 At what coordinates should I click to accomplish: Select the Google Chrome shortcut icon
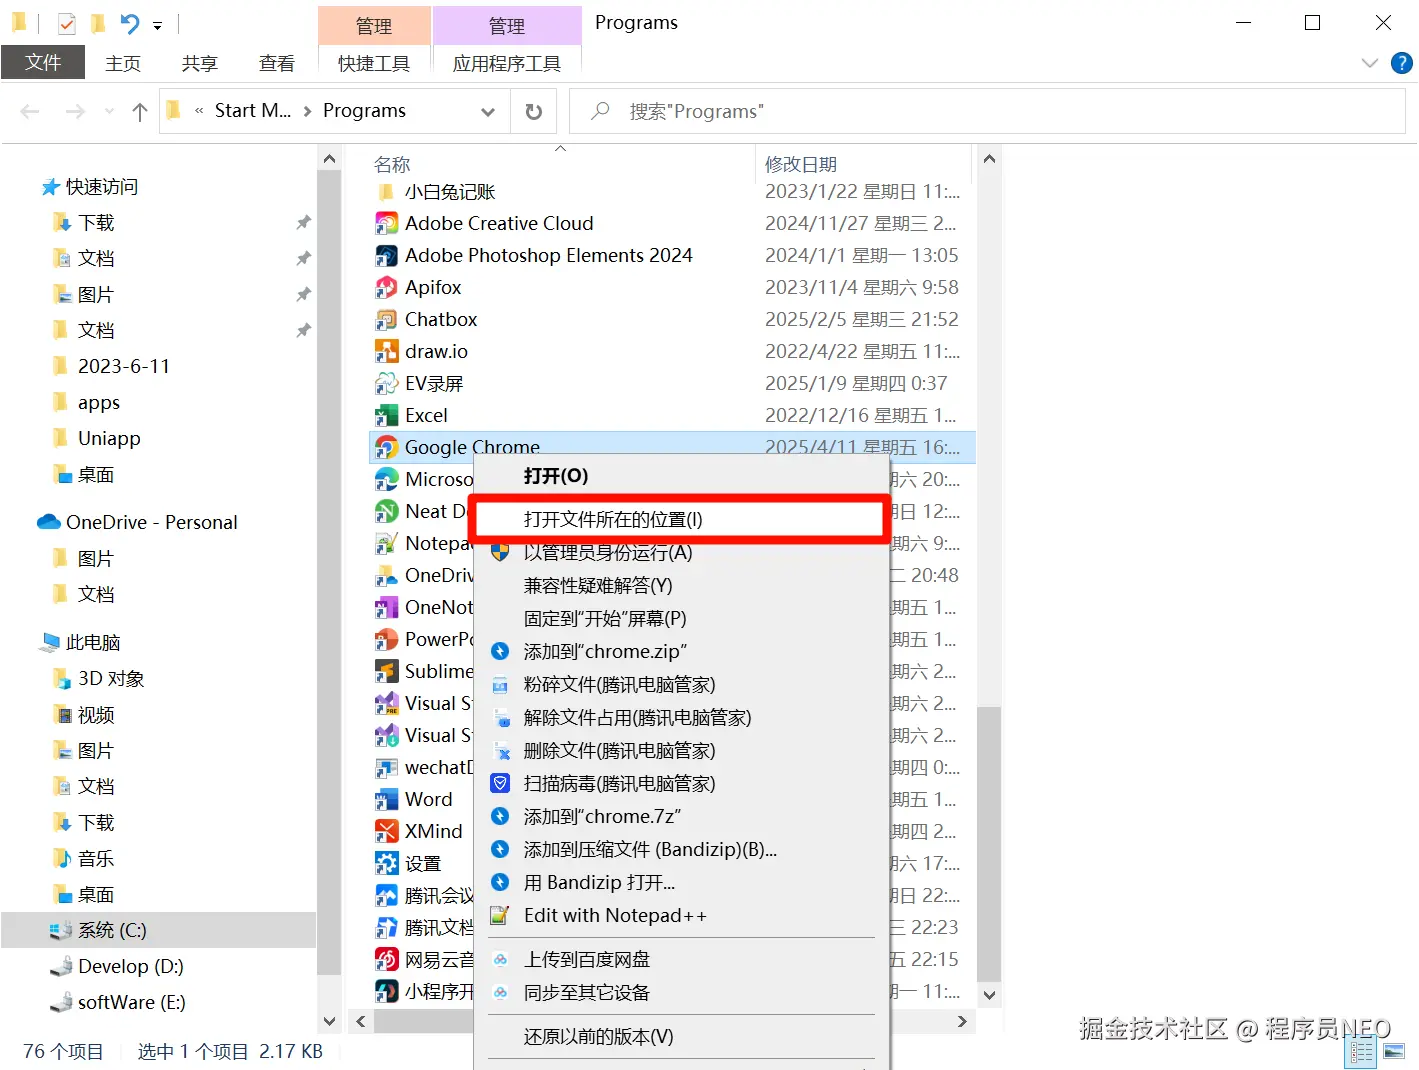pos(386,447)
